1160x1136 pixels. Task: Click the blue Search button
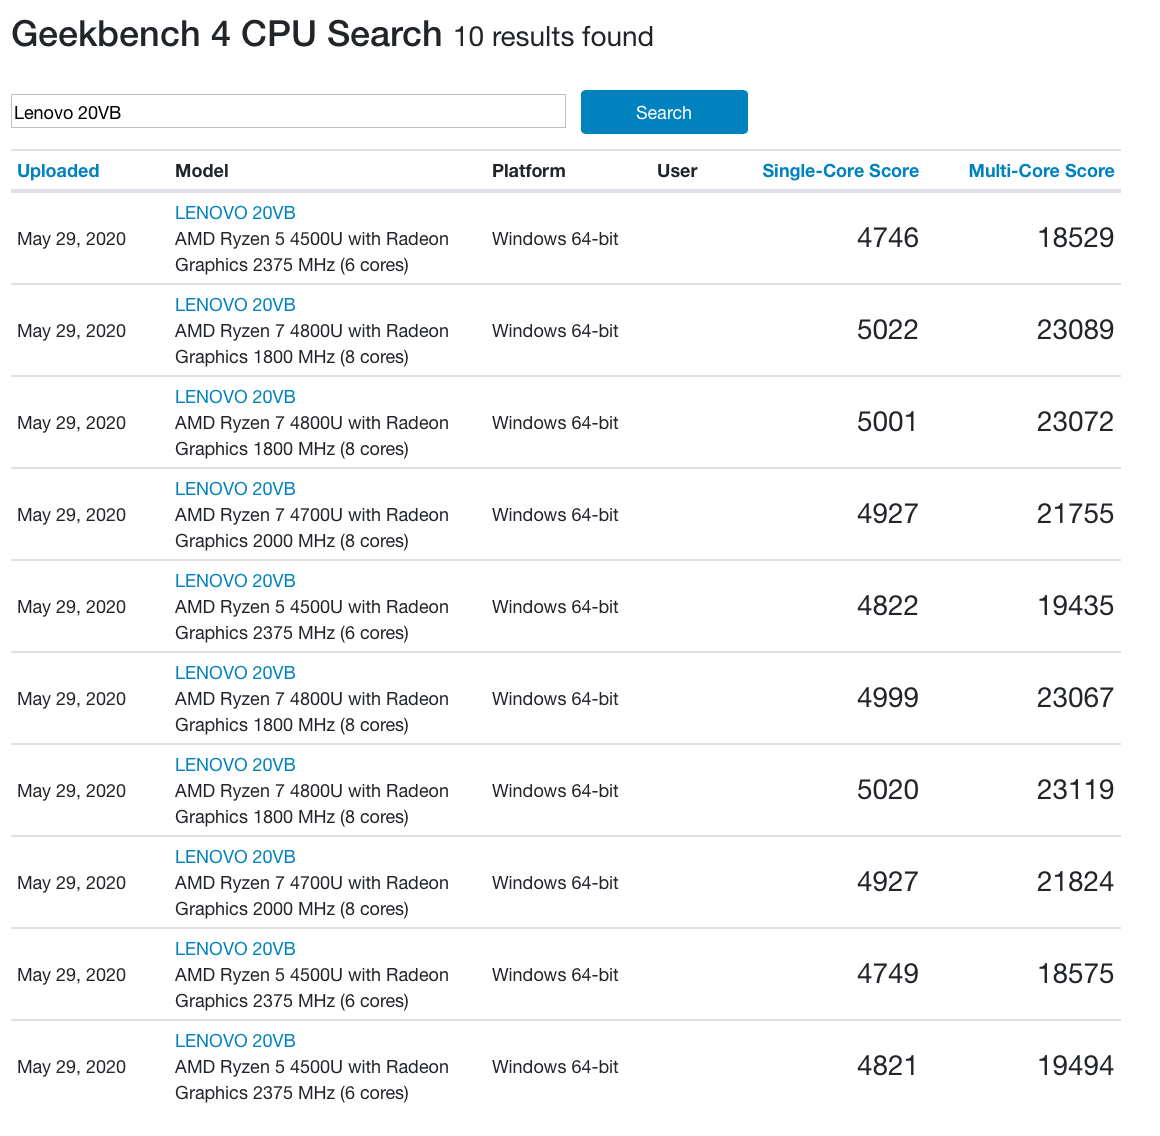tap(664, 112)
